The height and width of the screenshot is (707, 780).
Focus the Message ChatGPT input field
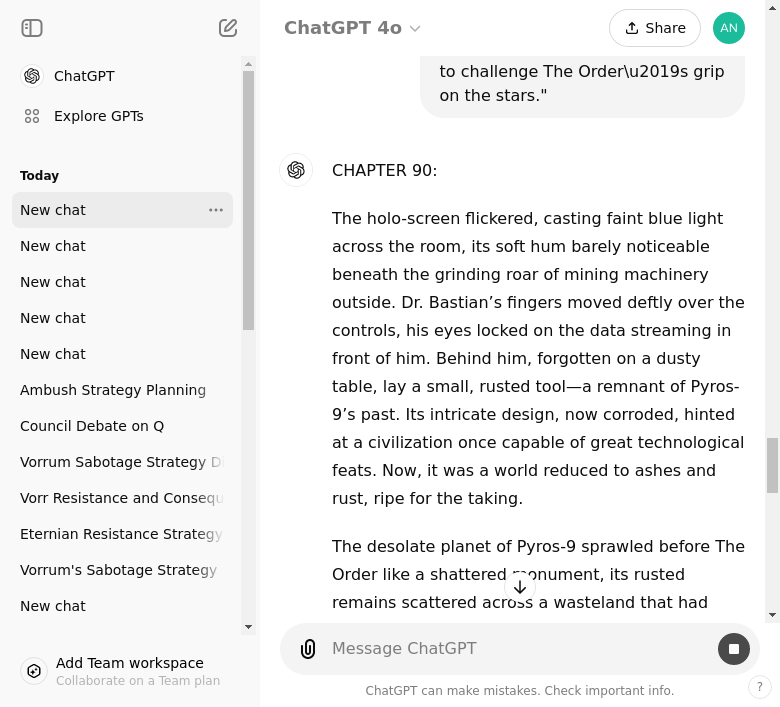(510, 649)
